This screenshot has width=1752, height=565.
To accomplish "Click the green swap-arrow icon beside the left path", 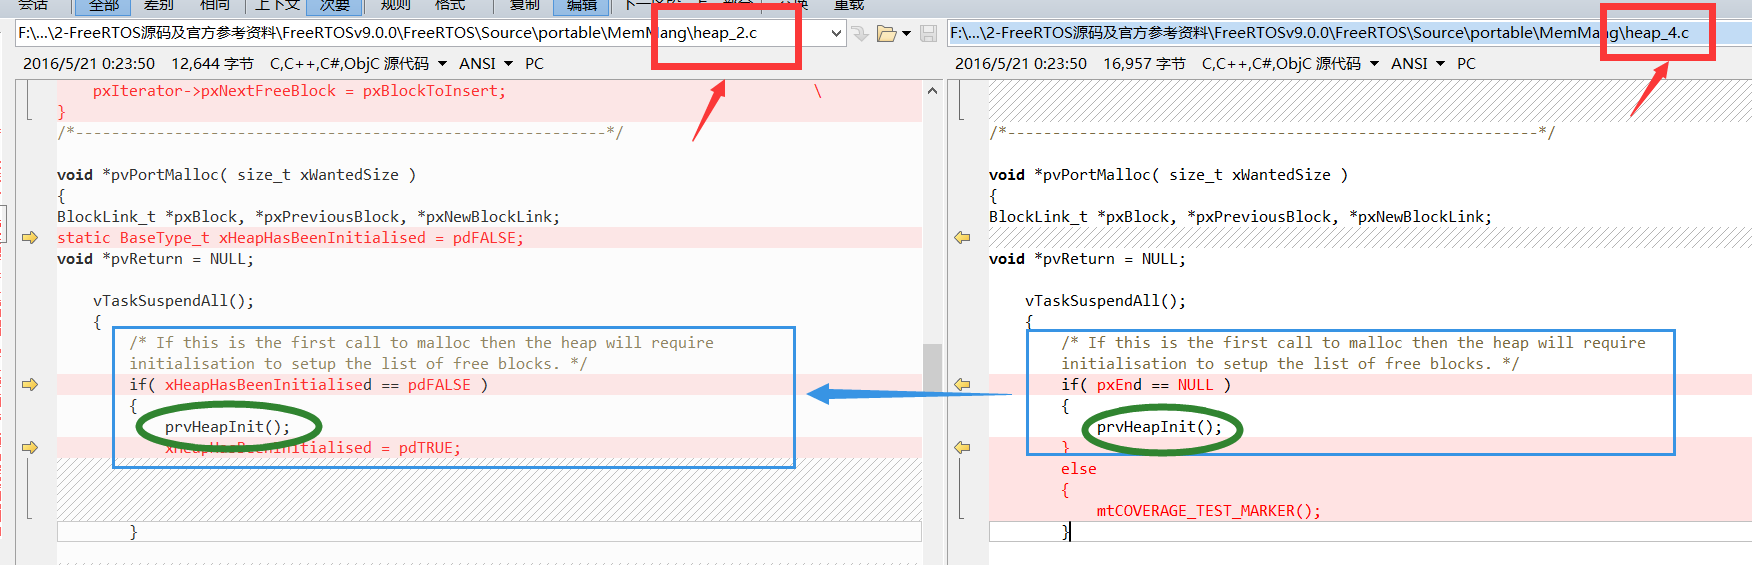I will click(x=860, y=33).
